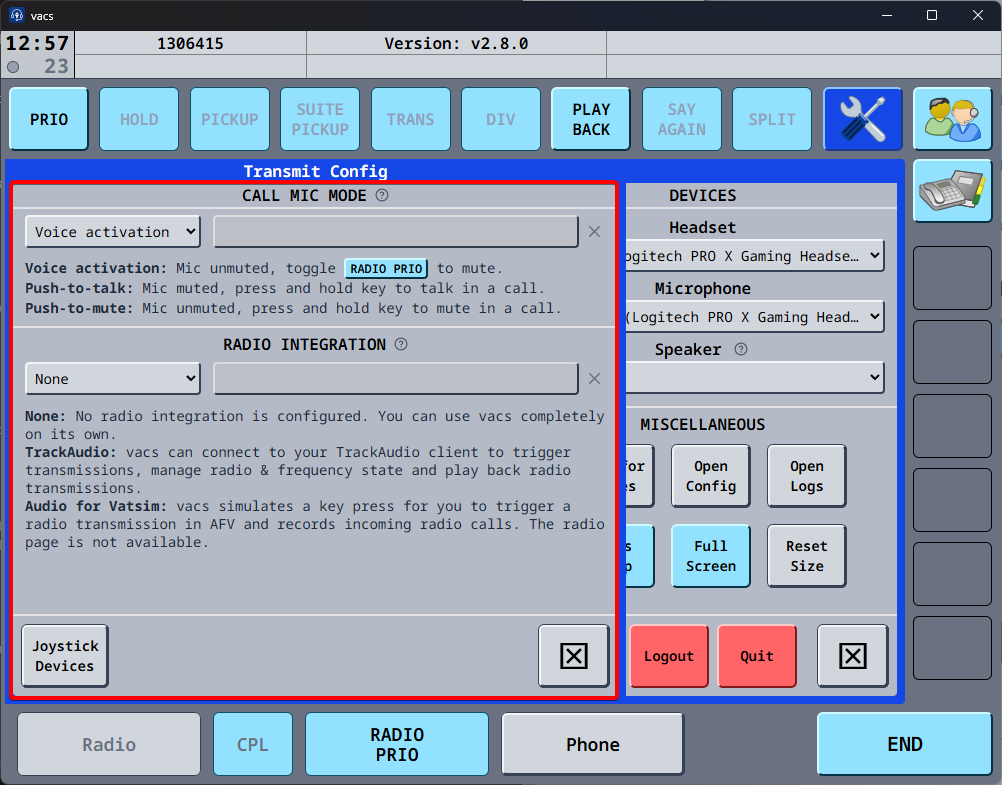Show help for Call Mic Mode
1002x785 pixels.
382,196
